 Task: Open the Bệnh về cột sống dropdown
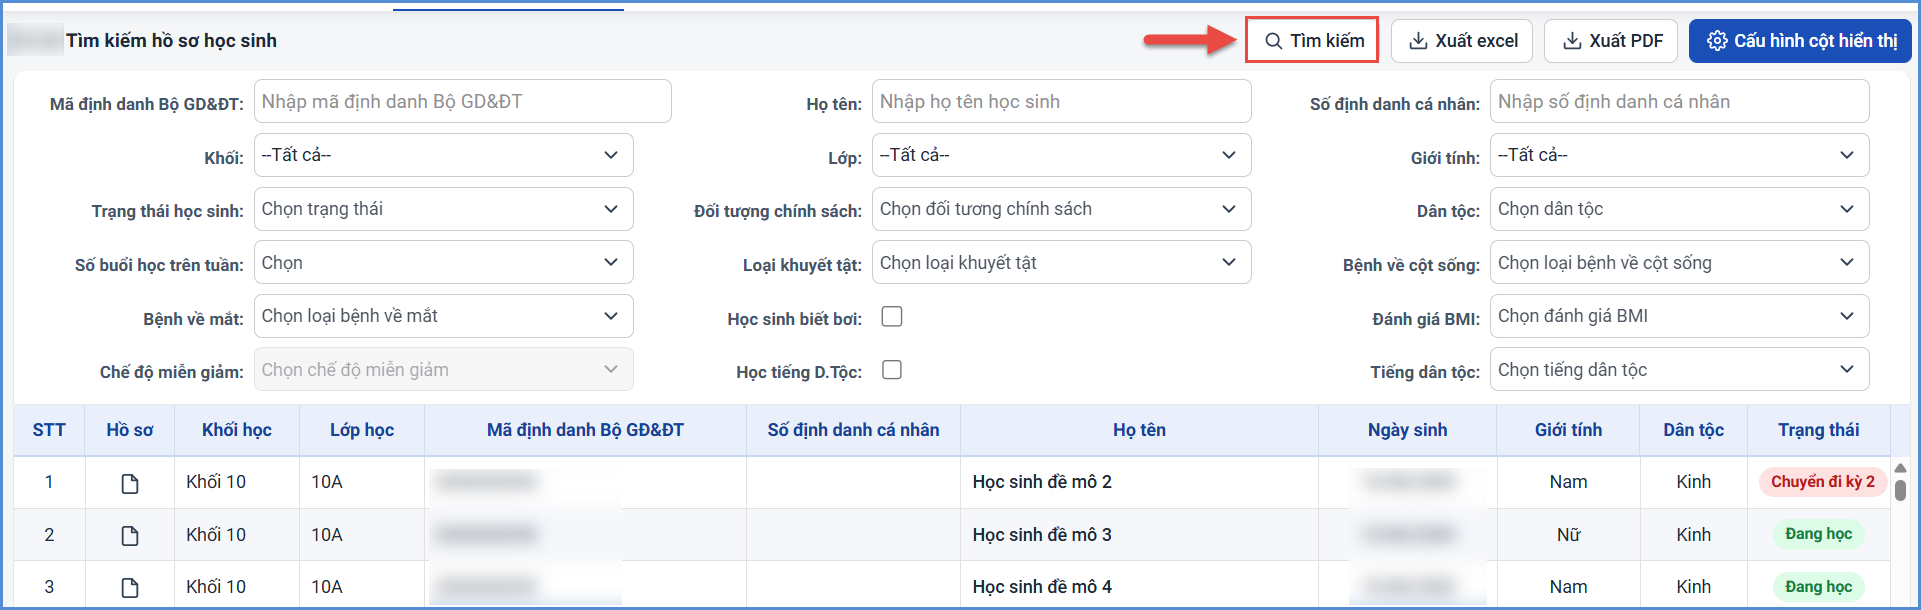(x=1679, y=262)
